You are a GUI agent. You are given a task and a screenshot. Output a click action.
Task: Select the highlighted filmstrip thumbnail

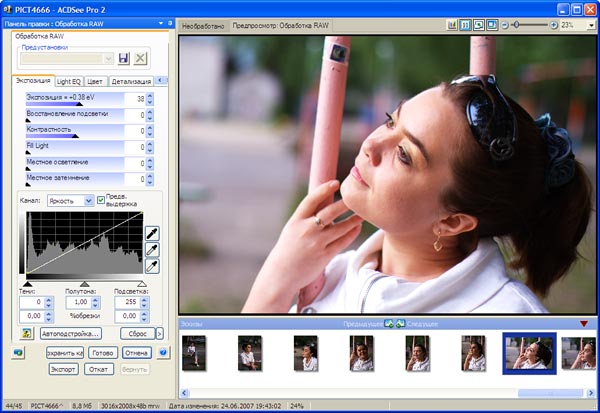click(528, 354)
